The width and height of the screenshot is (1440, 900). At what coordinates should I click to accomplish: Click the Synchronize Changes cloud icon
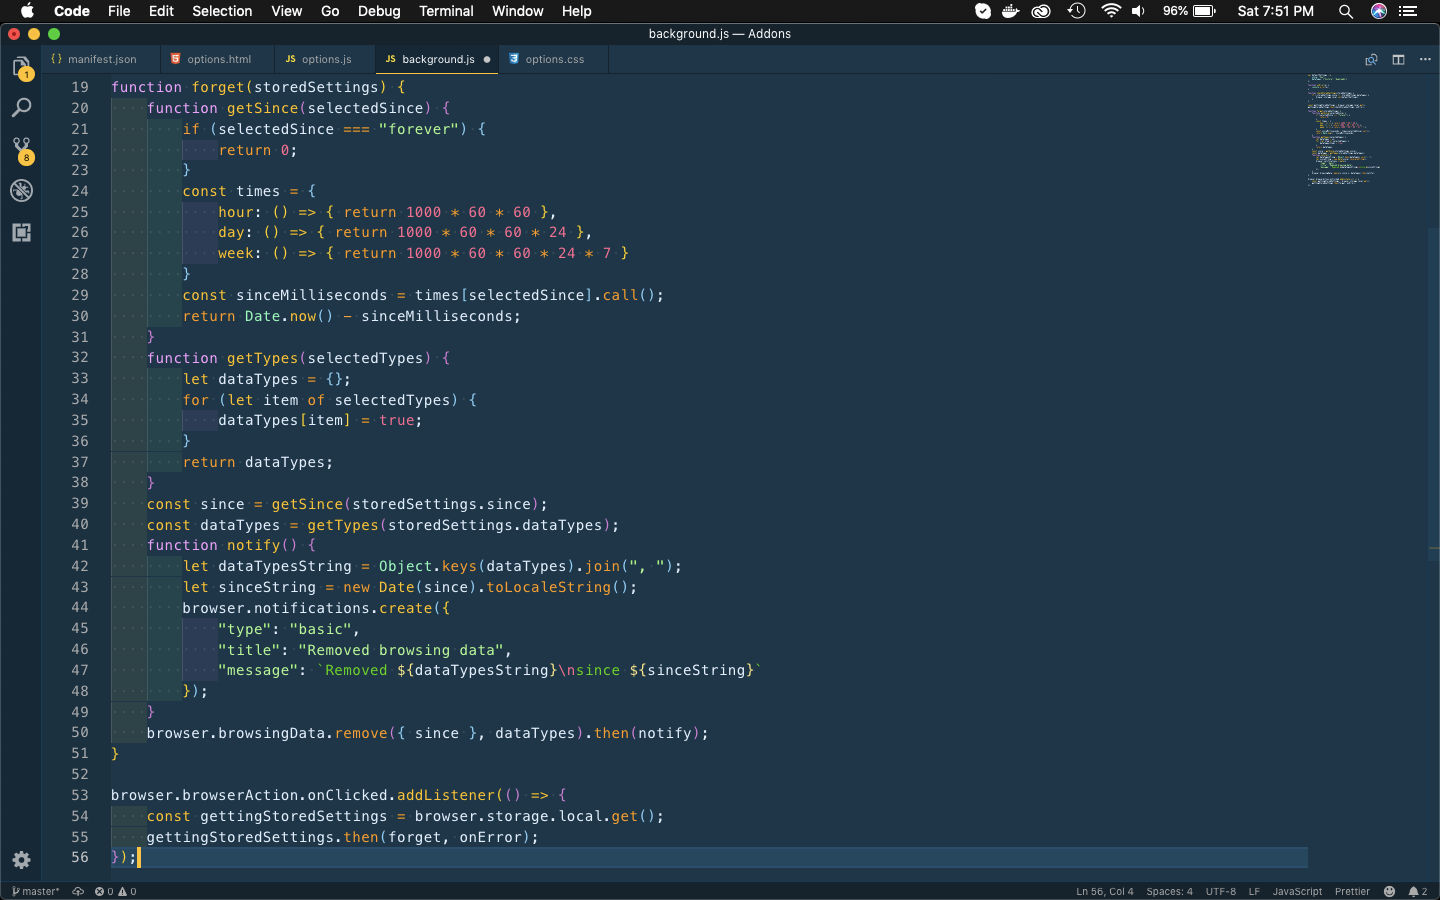tap(78, 891)
